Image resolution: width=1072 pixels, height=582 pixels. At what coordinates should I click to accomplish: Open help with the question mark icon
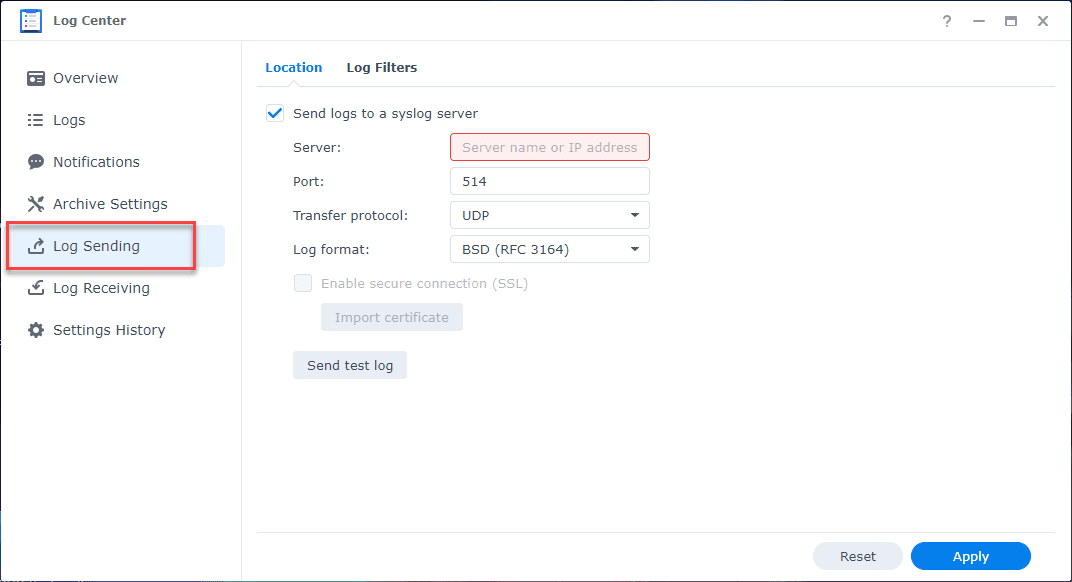(x=947, y=21)
